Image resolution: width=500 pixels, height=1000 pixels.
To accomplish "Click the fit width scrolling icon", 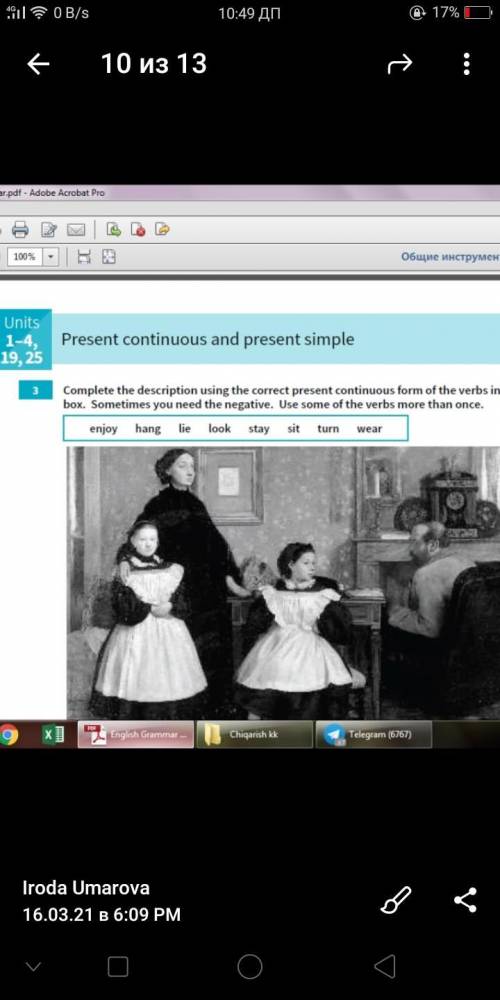I will (x=84, y=257).
